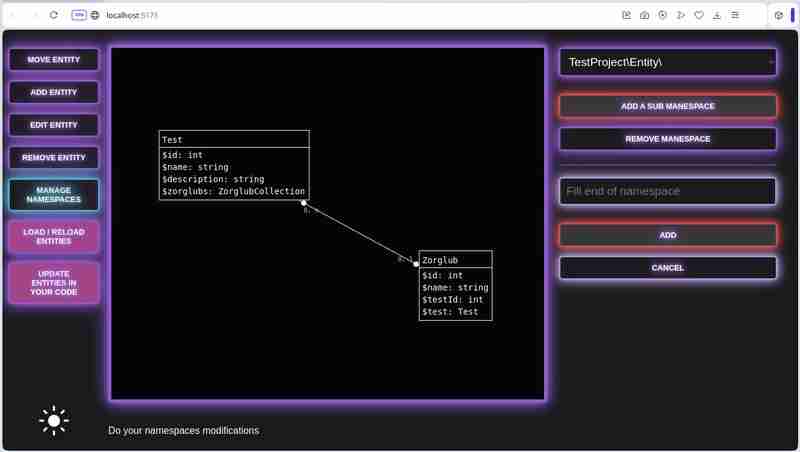Click the VPN badge in the address bar
This screenshot has width=800, height=452.
(x=79, y=15)
